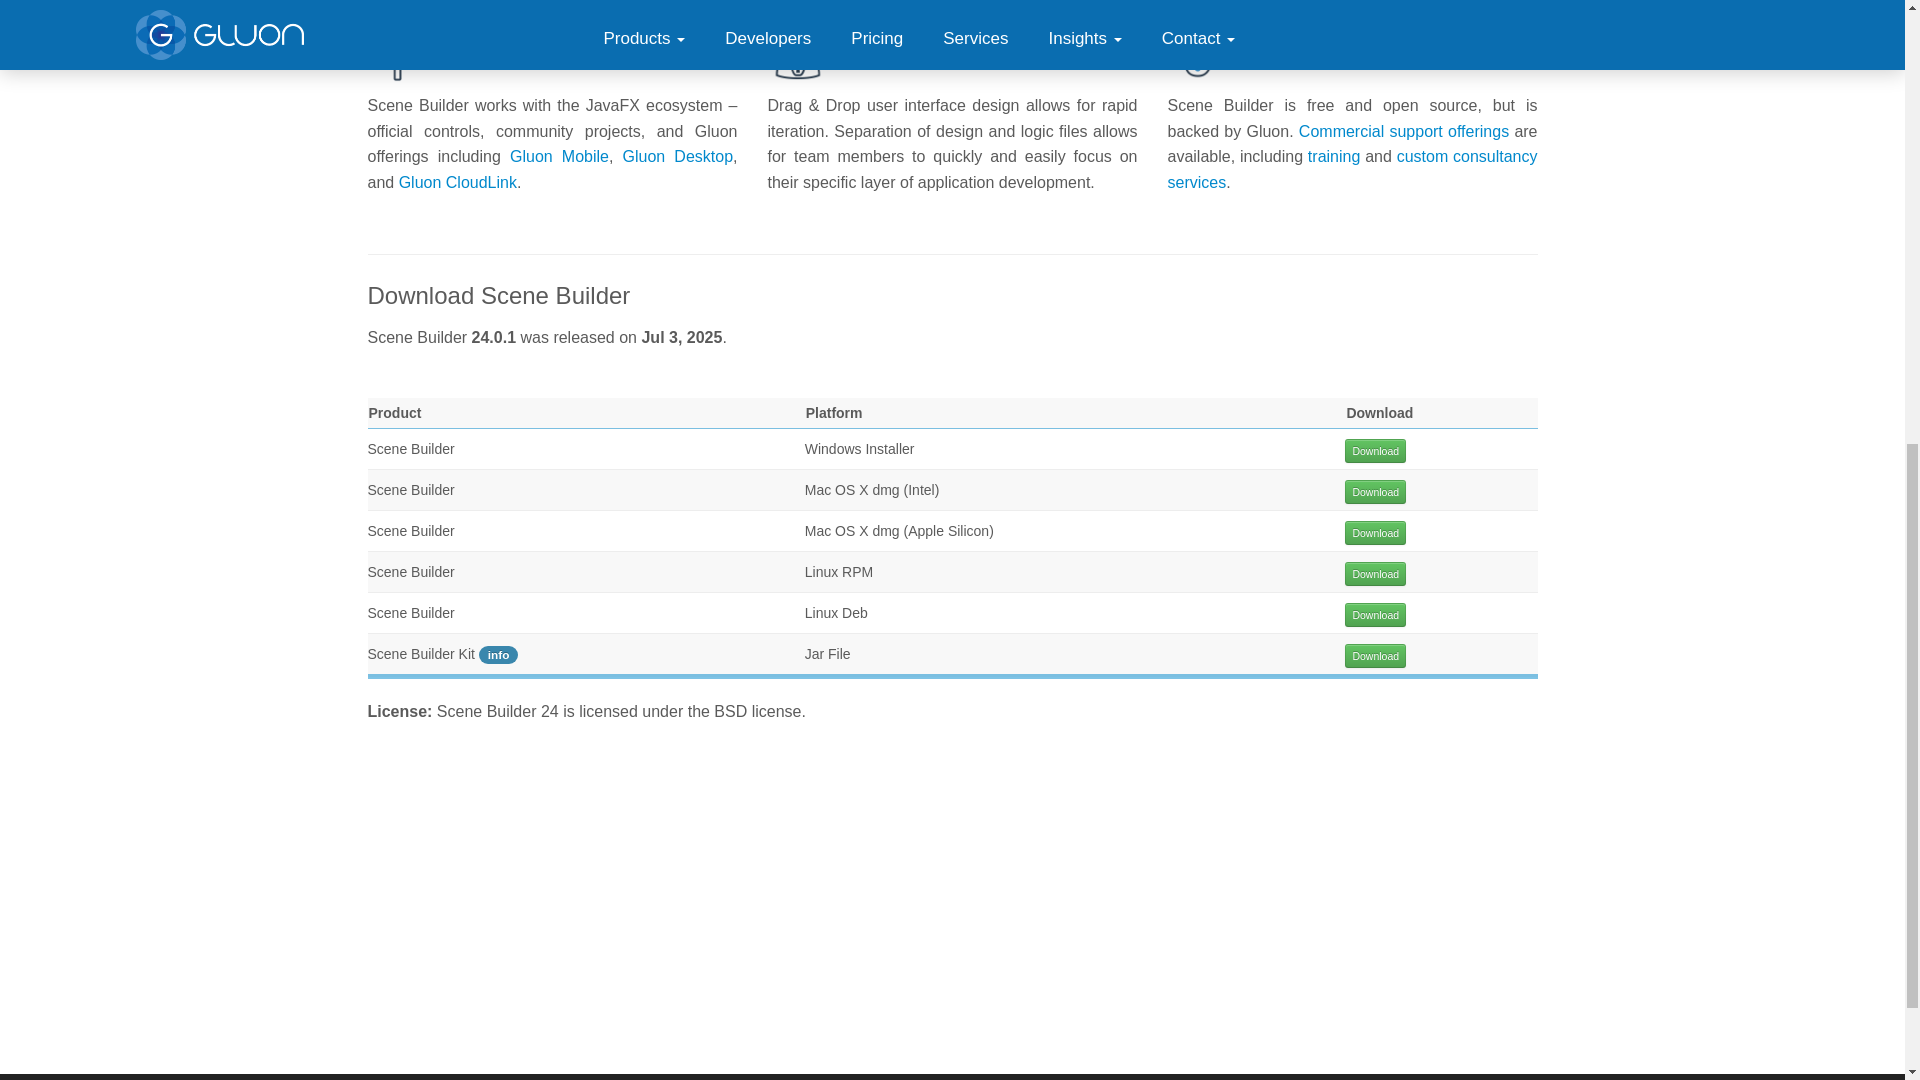The width and height of the screenshot is (1920, 1080).
Task: Click the Gluon logo in header
Action: tap(220, 35)
